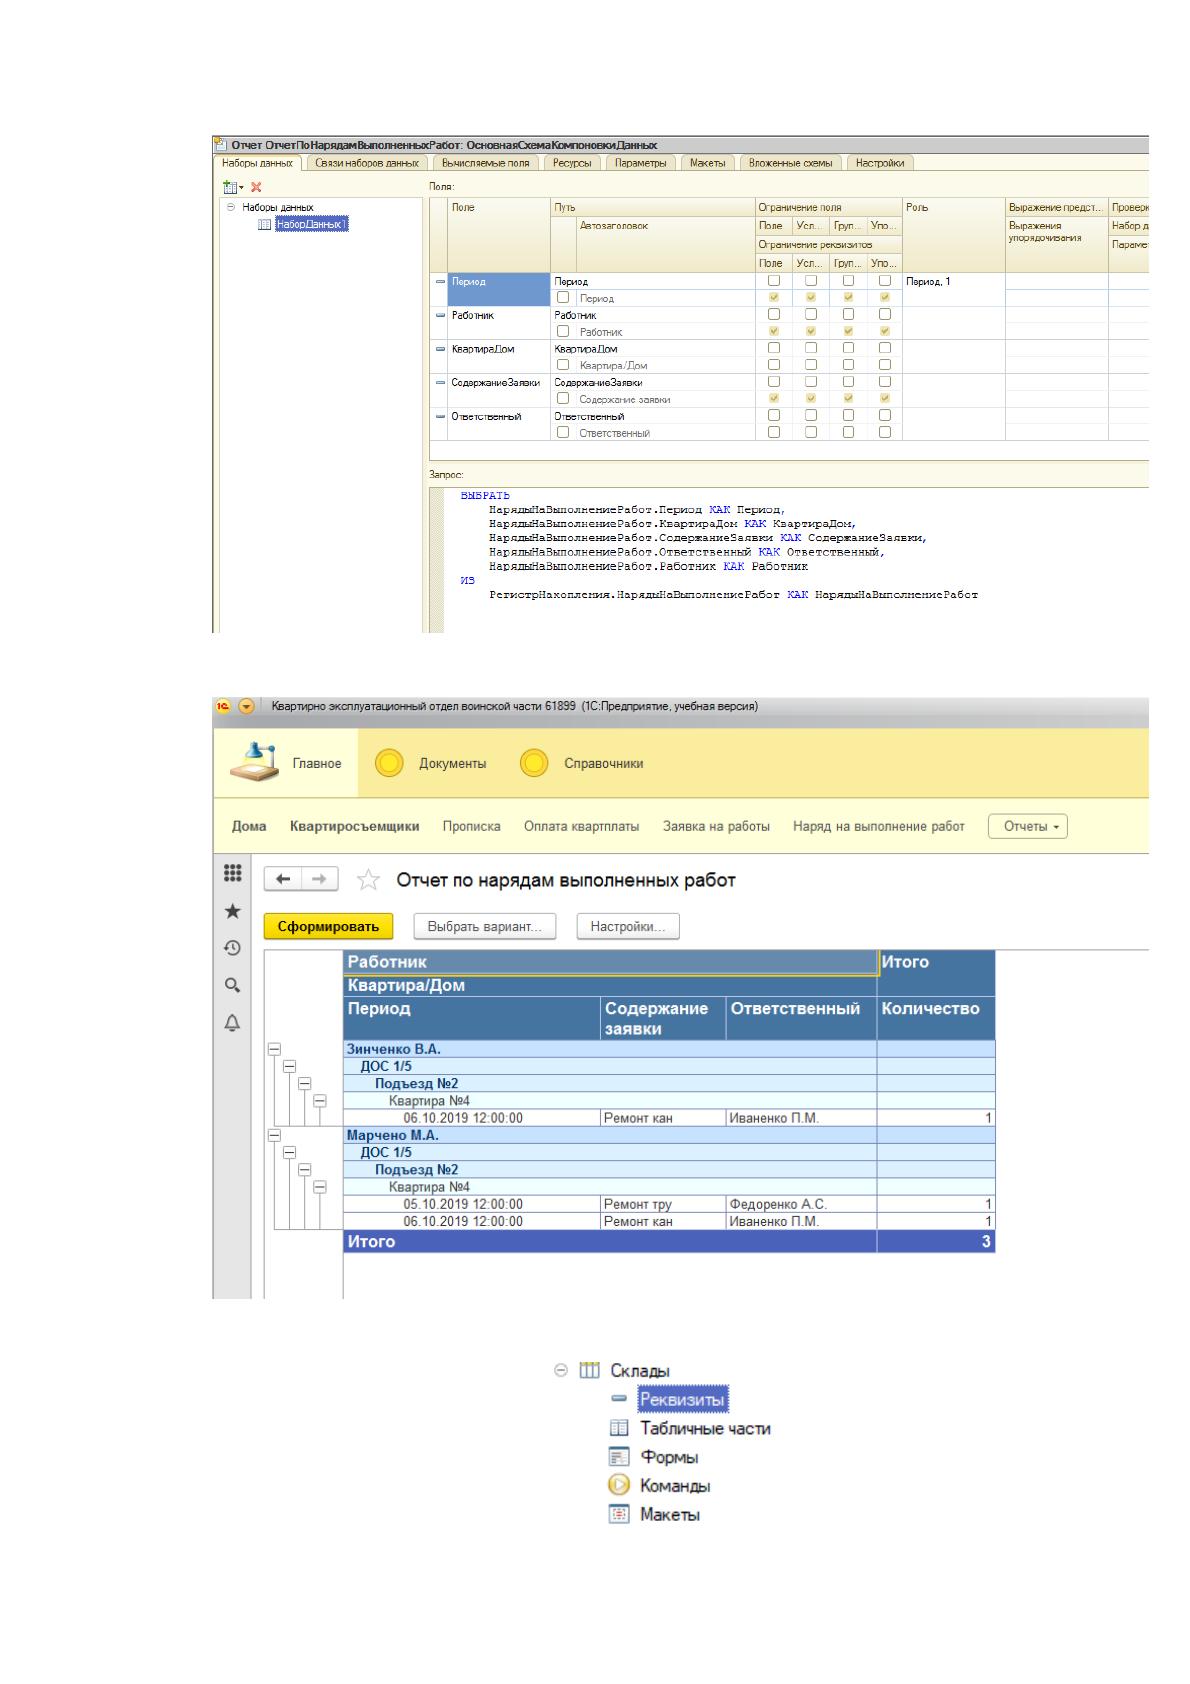Click the Сформировать button
The width and height of the screenshot is (1190, 1684).
click(x=329, y=926)
